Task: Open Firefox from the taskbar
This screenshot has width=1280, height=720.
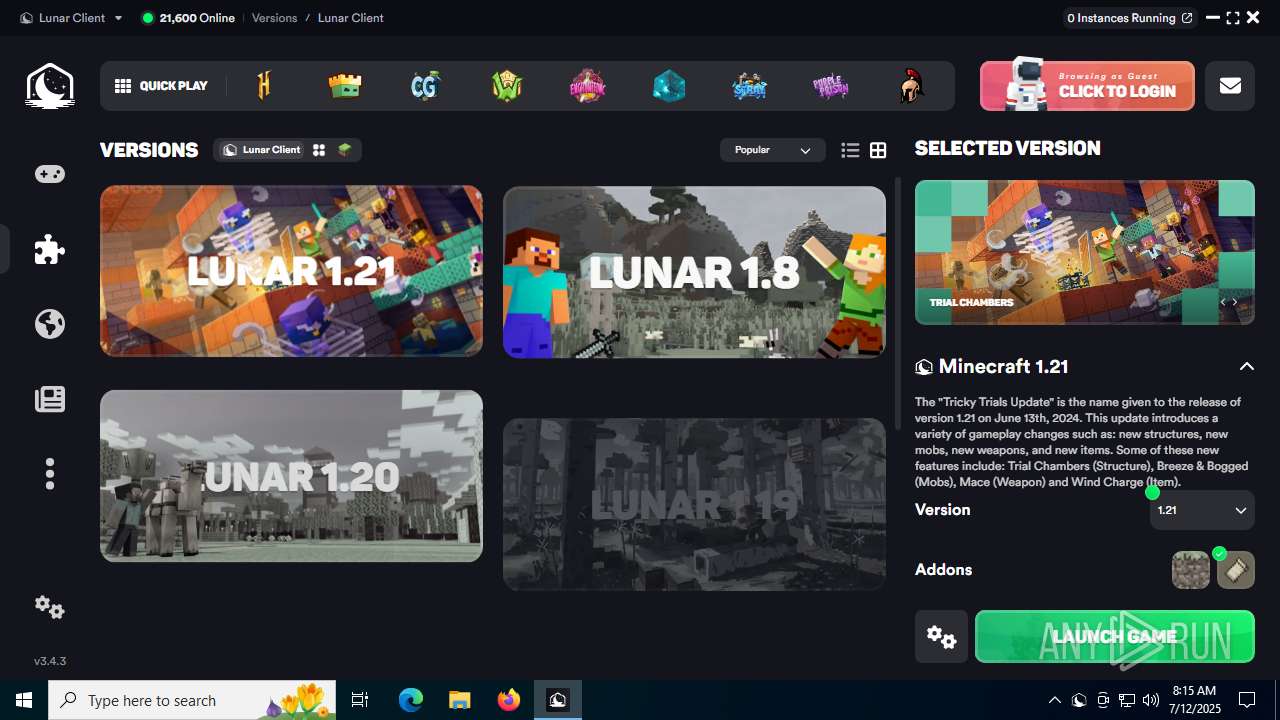Action: (x=508, y=700)
